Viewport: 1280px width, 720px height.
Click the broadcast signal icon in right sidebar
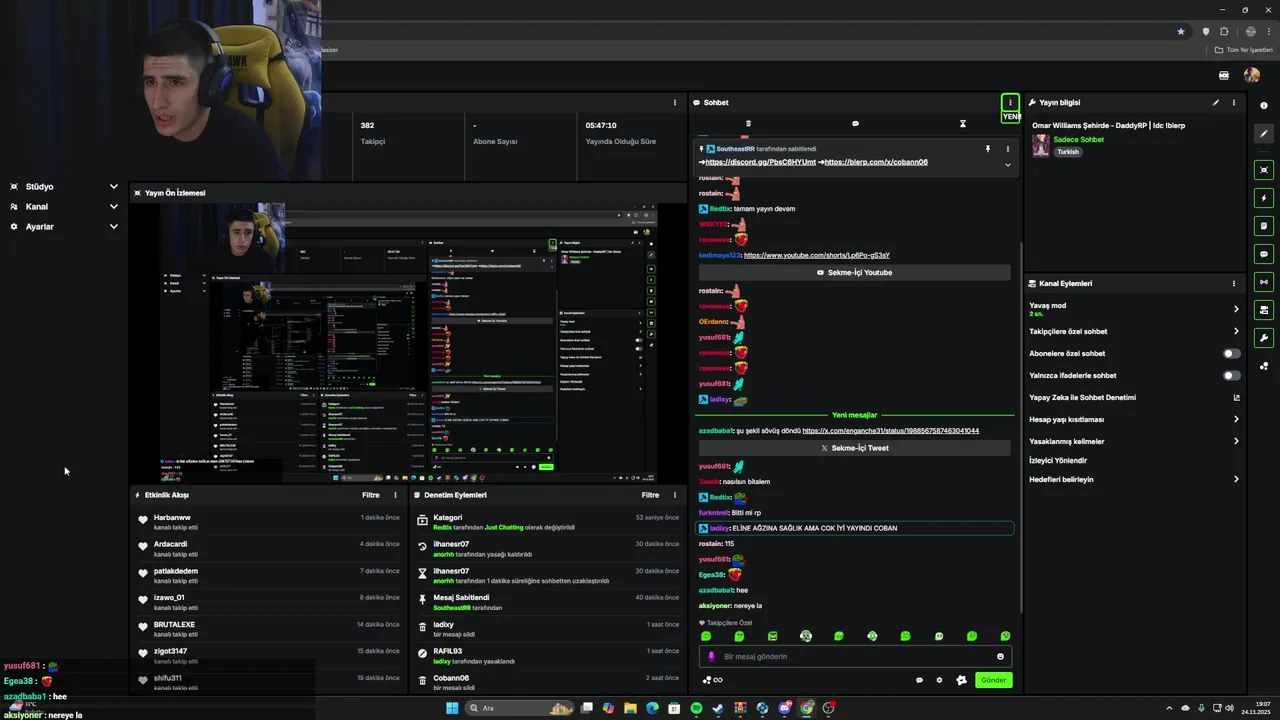pos(1264,282)
